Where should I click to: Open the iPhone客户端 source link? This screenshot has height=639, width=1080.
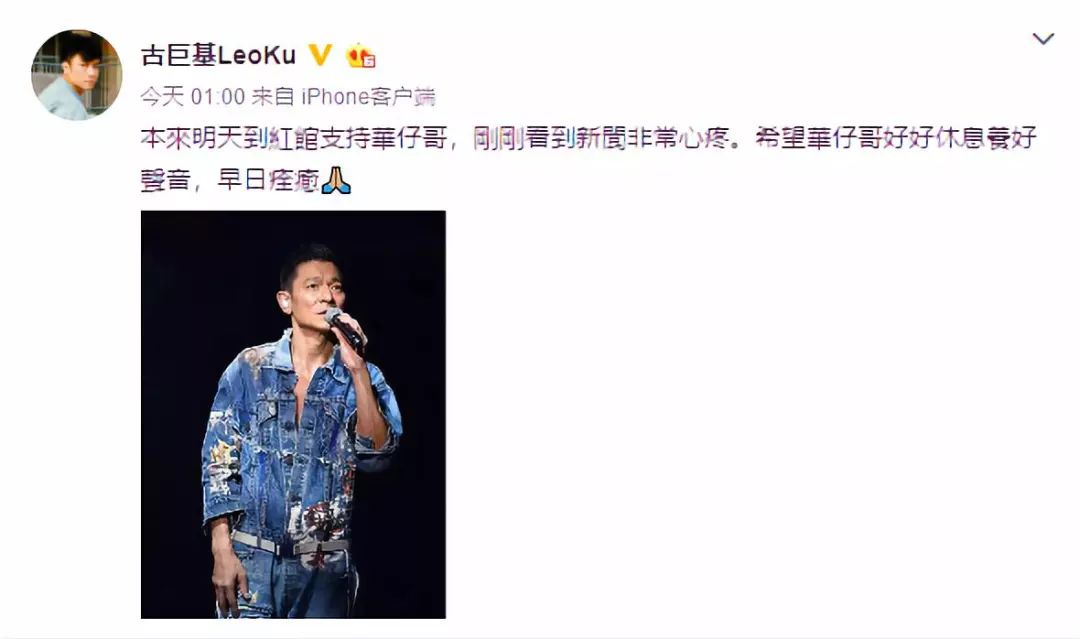tap(368, 96)
